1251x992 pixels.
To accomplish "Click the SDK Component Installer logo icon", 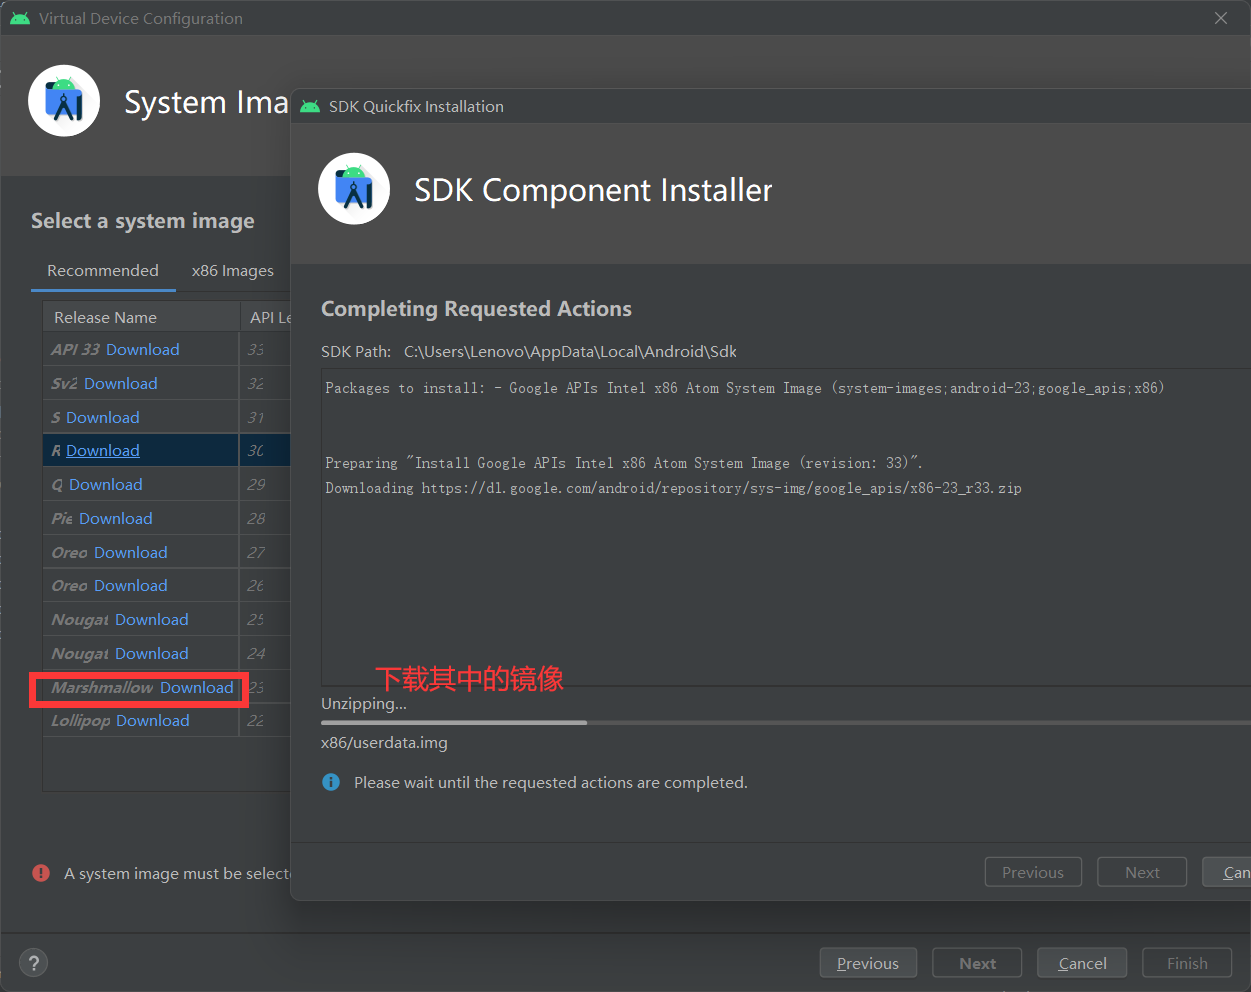I will (x=354, y=189).
